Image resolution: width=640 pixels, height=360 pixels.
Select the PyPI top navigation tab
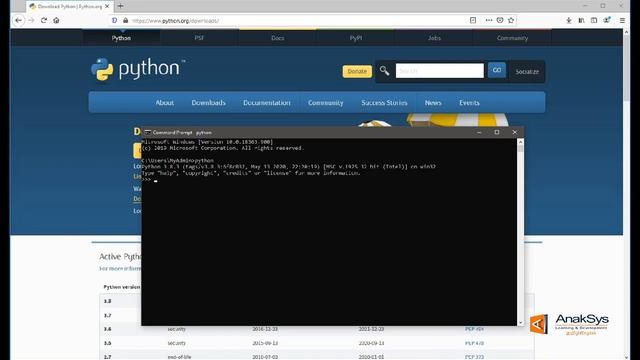coord(356,38)
